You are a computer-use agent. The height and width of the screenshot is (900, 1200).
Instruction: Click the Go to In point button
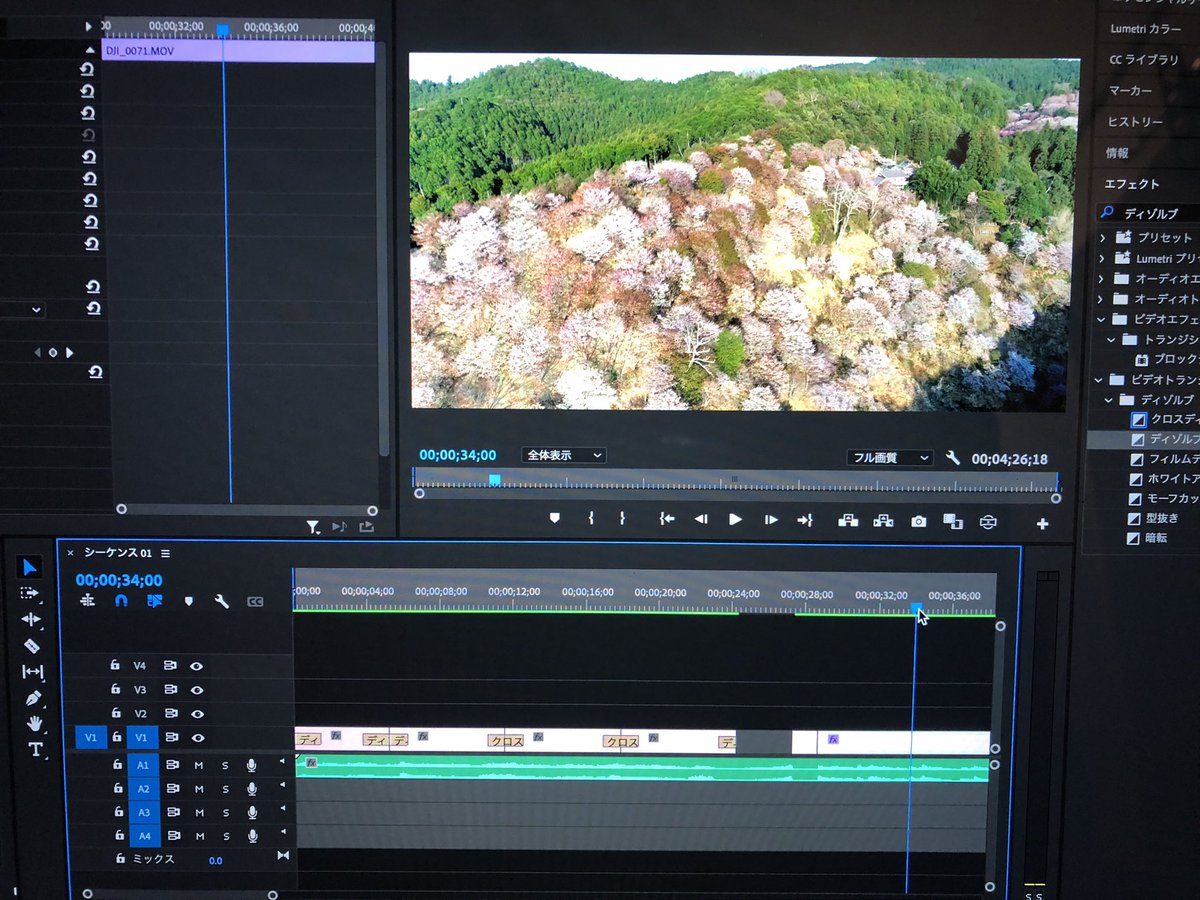(667, 519)
